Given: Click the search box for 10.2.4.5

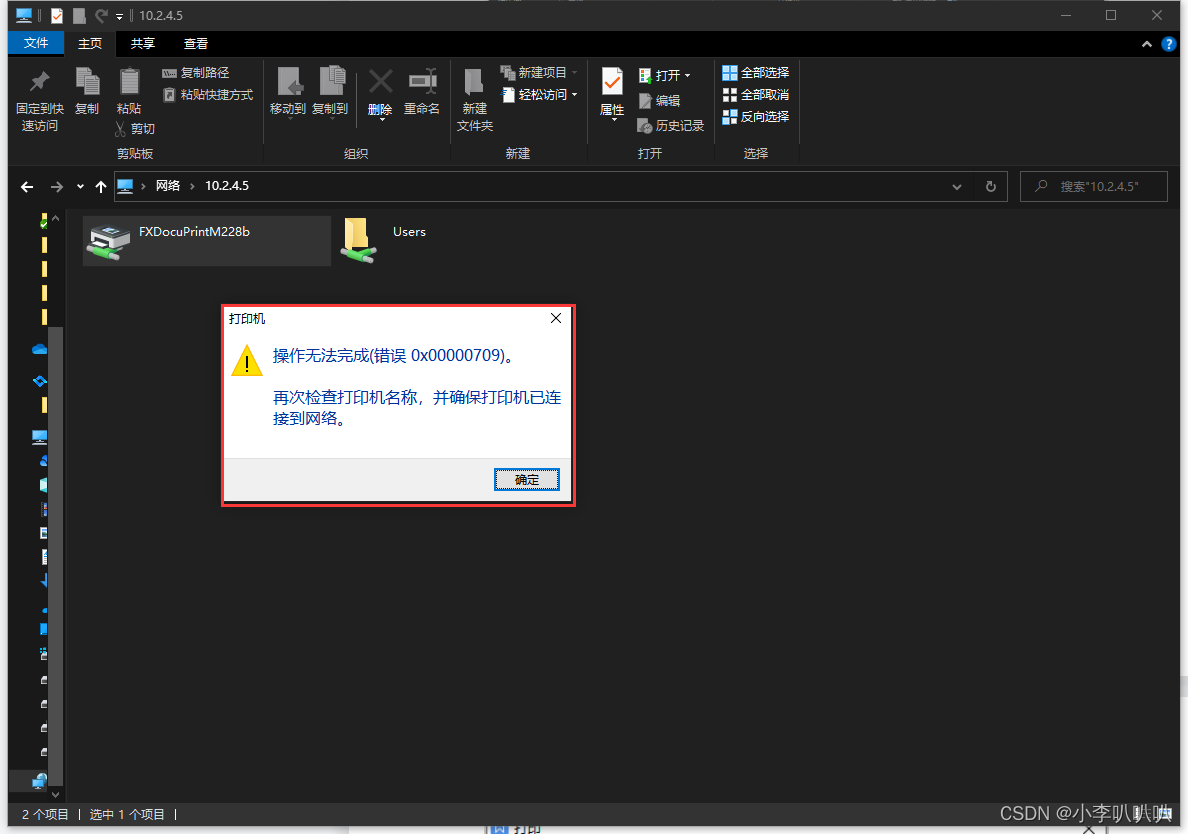Looking at the screenshot, I should pyautogui.click(x=1093, y=187).
